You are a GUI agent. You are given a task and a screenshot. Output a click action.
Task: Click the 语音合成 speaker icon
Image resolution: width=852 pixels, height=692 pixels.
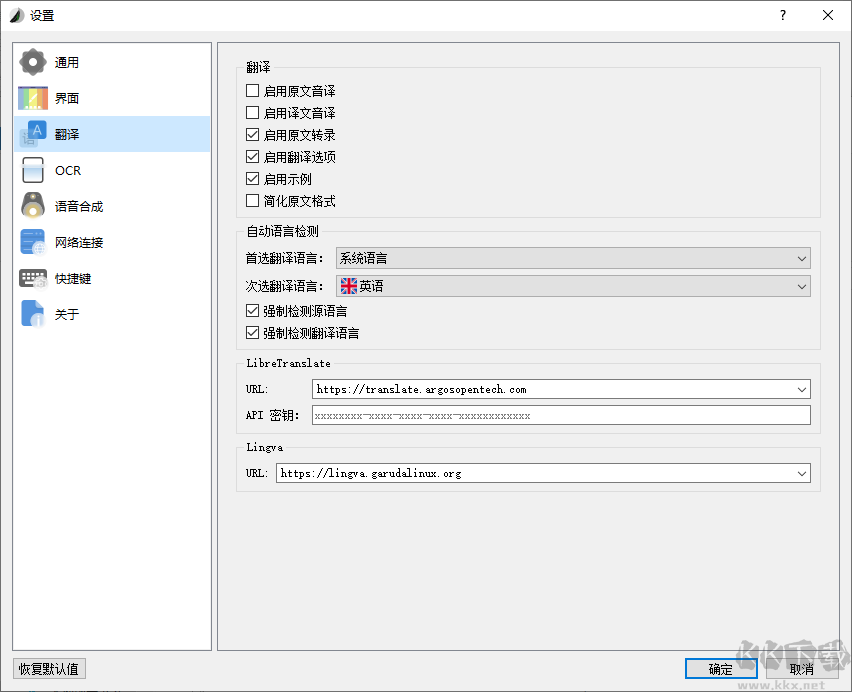[x=33, y=206]
